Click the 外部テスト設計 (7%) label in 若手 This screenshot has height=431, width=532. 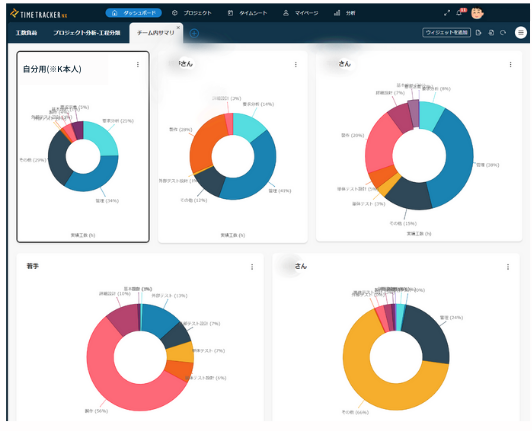point(201,323)
